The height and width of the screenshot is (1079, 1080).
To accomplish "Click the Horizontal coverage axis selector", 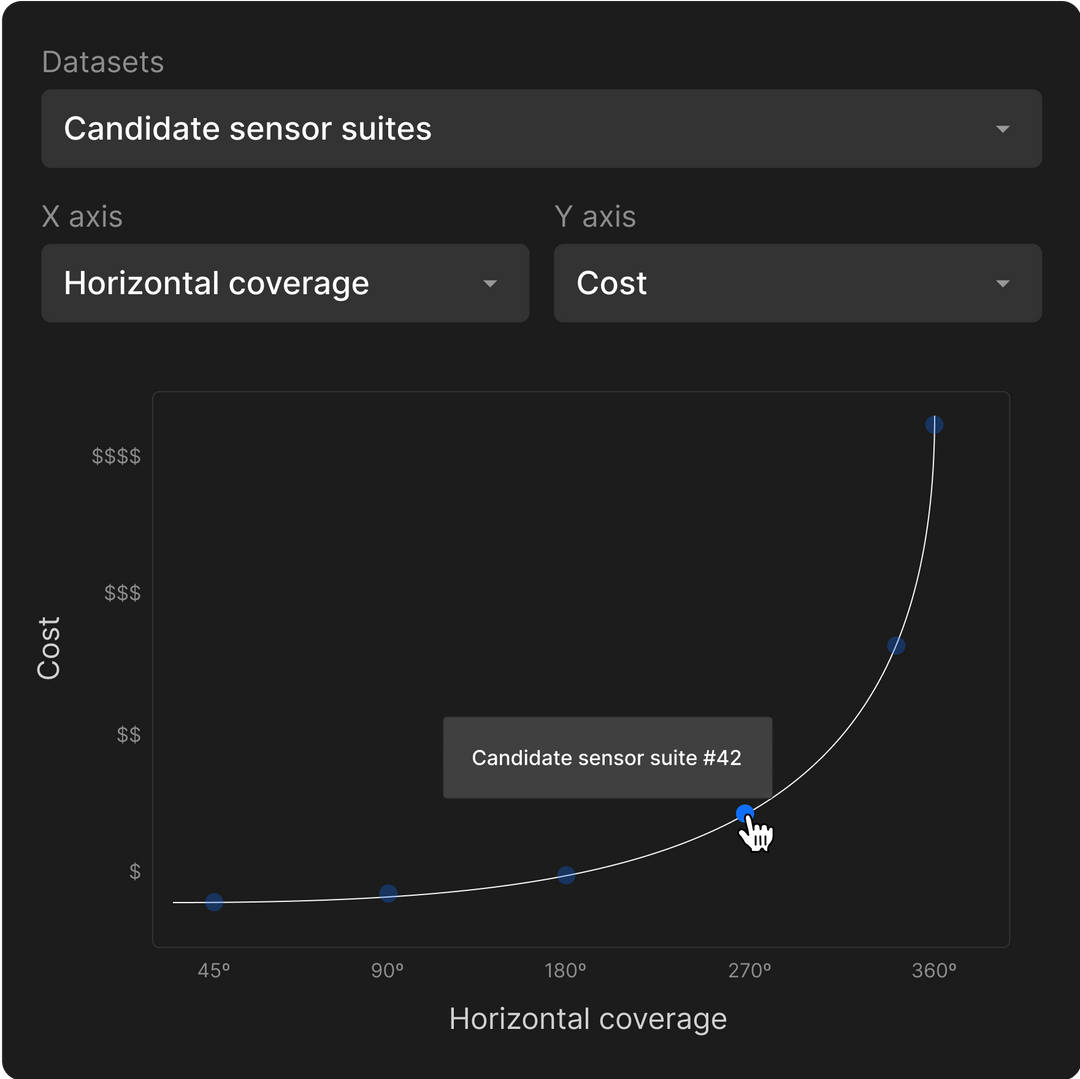I will coord(285,283).
